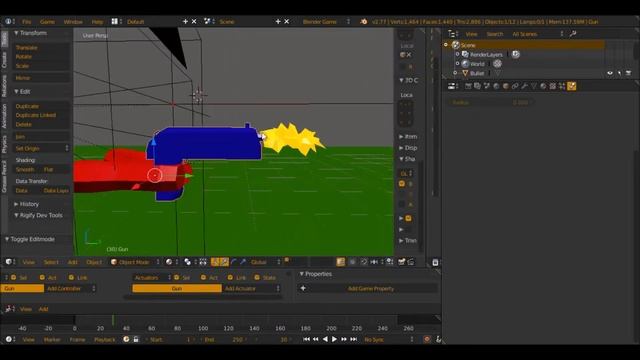The height and width of the screenshot is (360, 640).
Task: Jump to the last frame
Action: [353, 339]
